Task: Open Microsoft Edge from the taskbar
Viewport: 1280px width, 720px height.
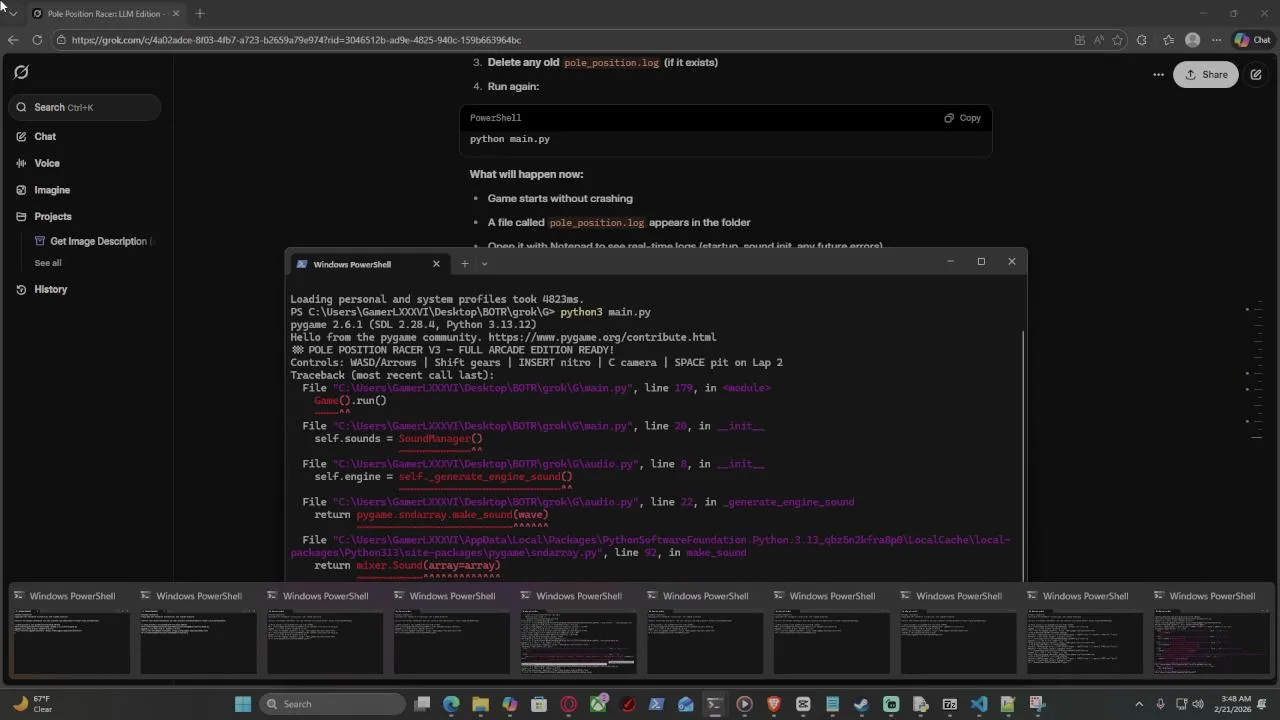Action: tap(451, 704)
